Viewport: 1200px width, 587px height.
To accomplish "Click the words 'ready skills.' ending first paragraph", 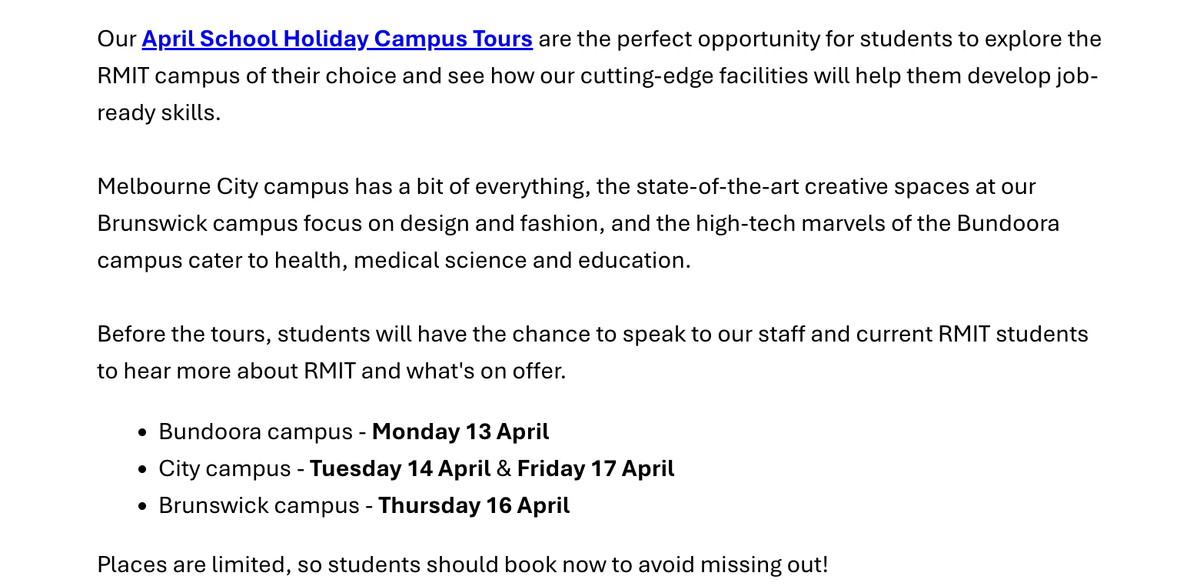I will 158,113.
